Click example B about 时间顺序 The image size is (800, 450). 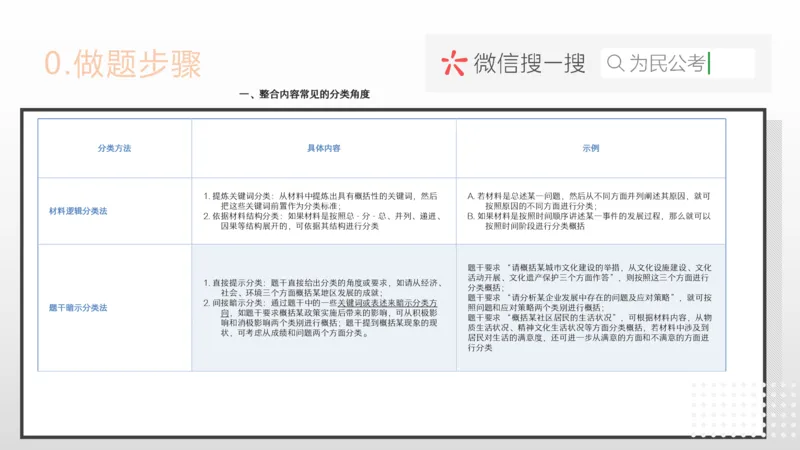click(x=589, y=221)
